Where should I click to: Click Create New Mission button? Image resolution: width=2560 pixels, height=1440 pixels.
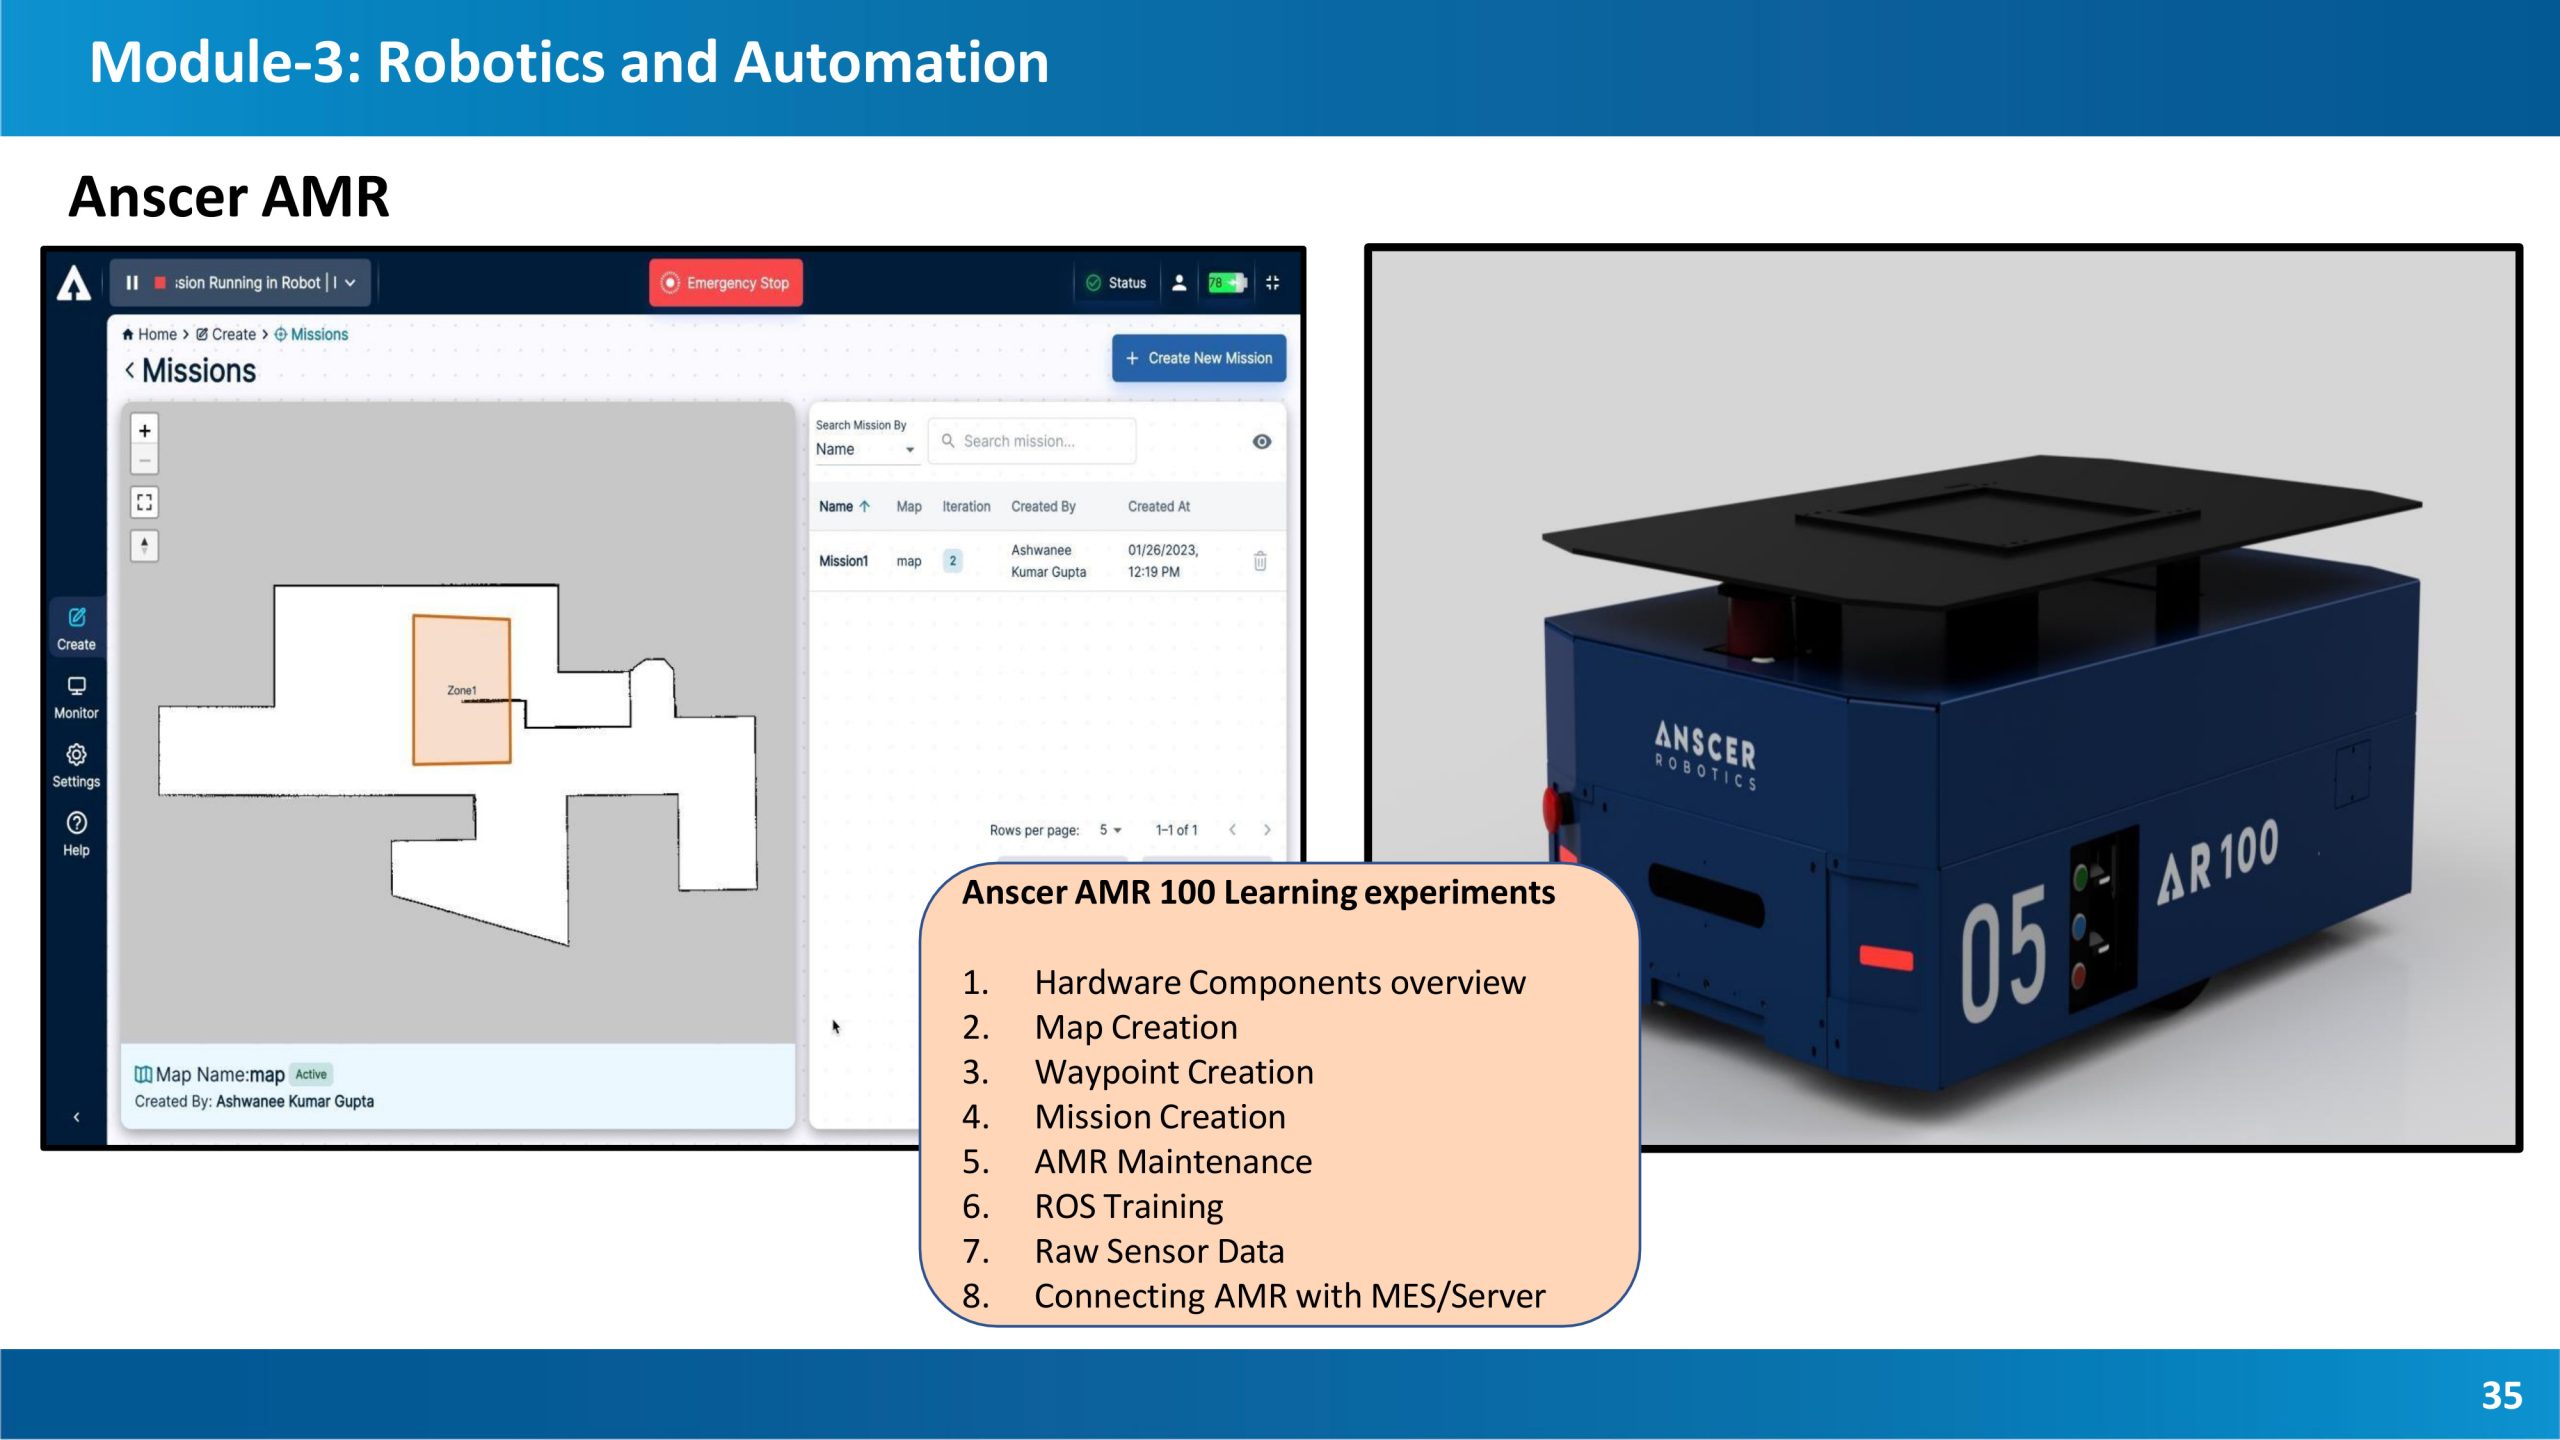1199,358
